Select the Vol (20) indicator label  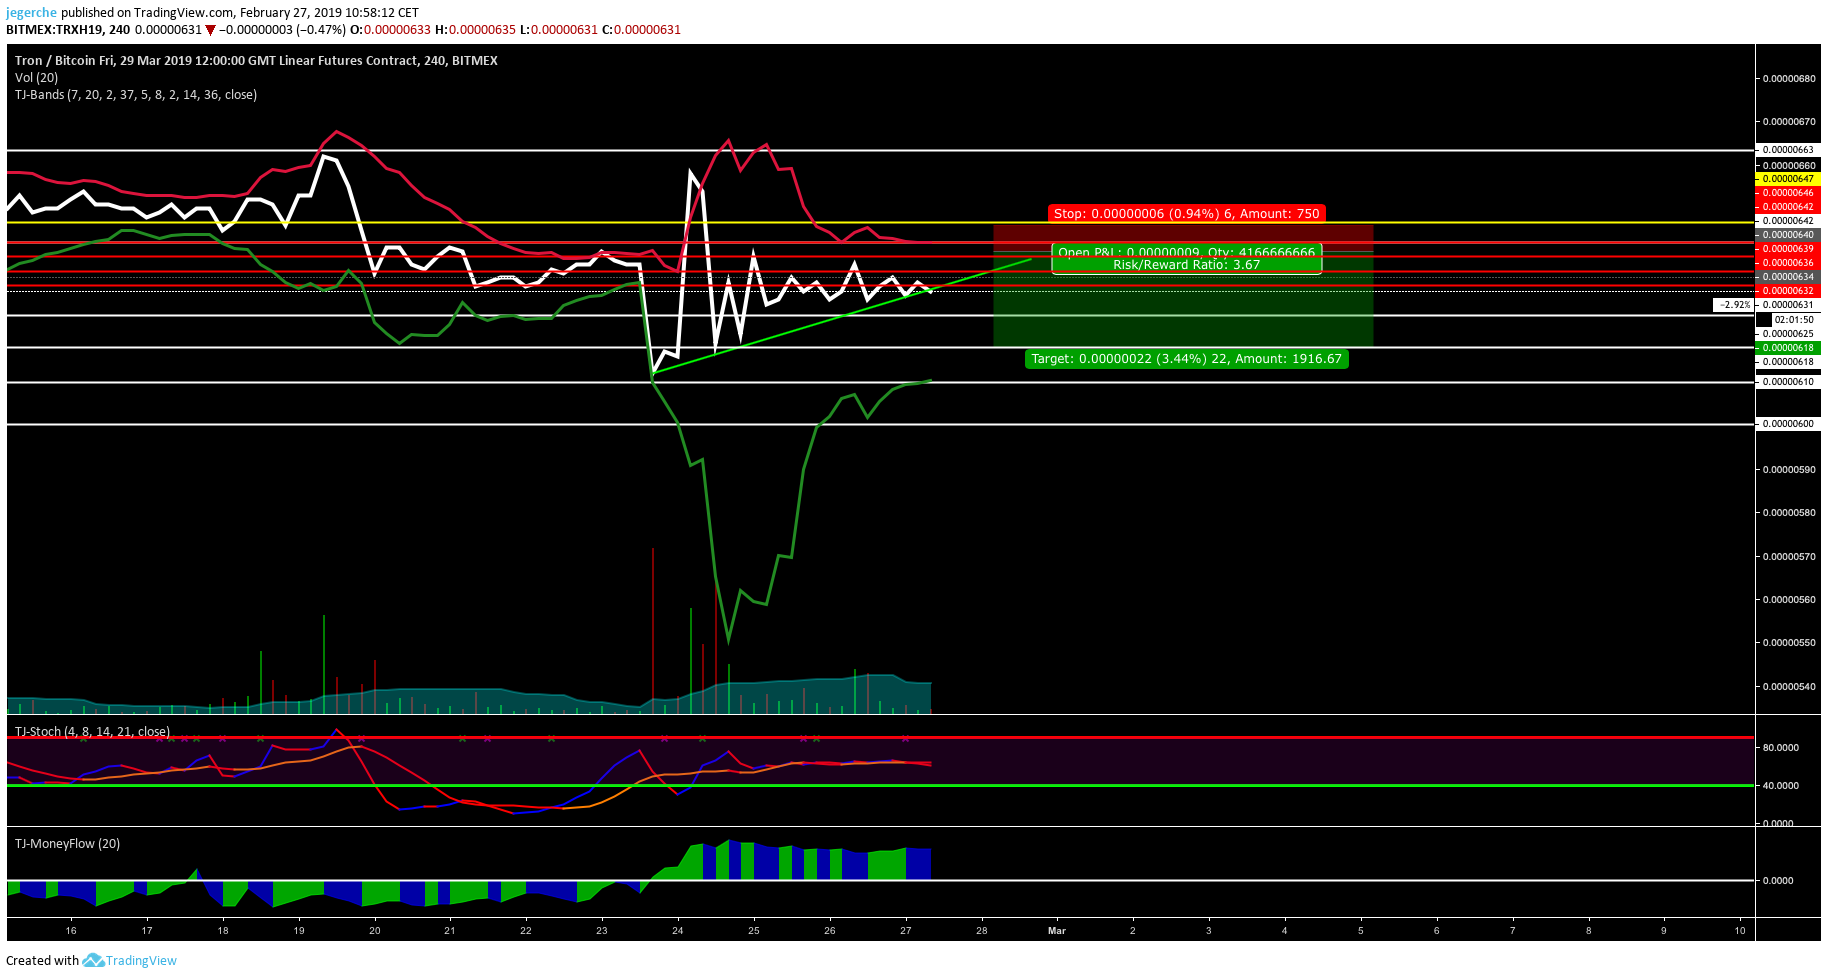(x=37, y=78)
